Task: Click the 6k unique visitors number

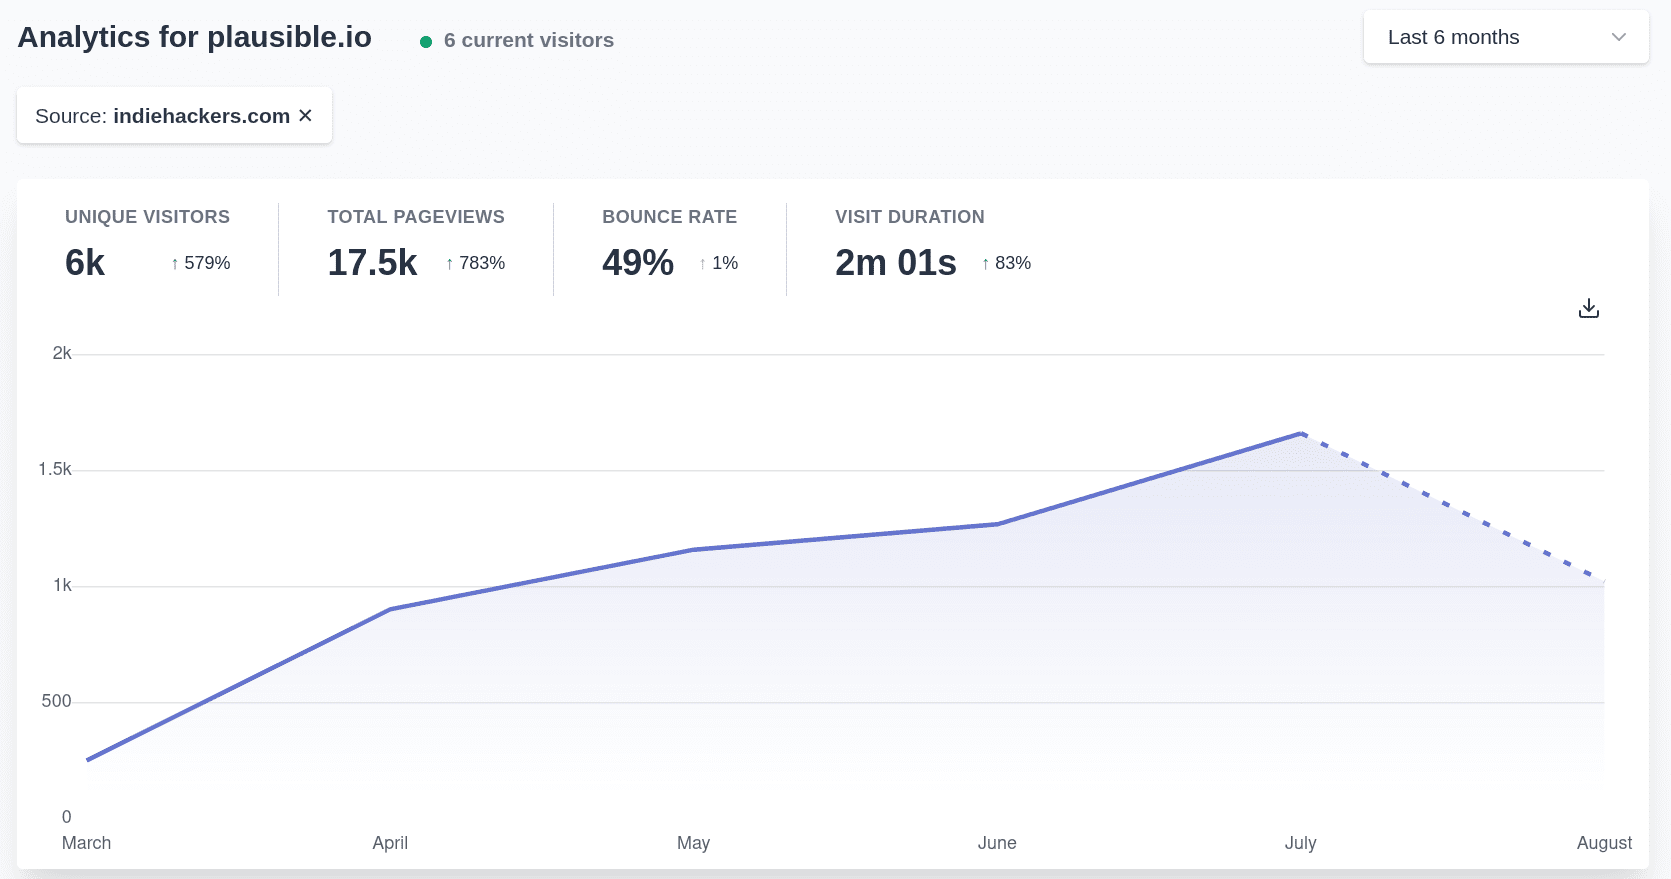Action: (x=85, y=263)
